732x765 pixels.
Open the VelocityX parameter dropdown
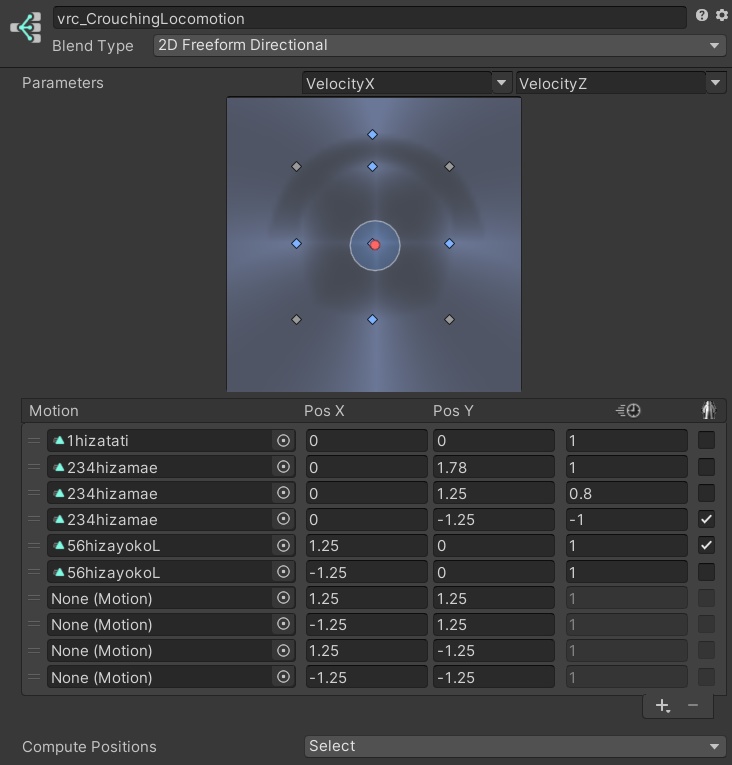coord(407,84)
